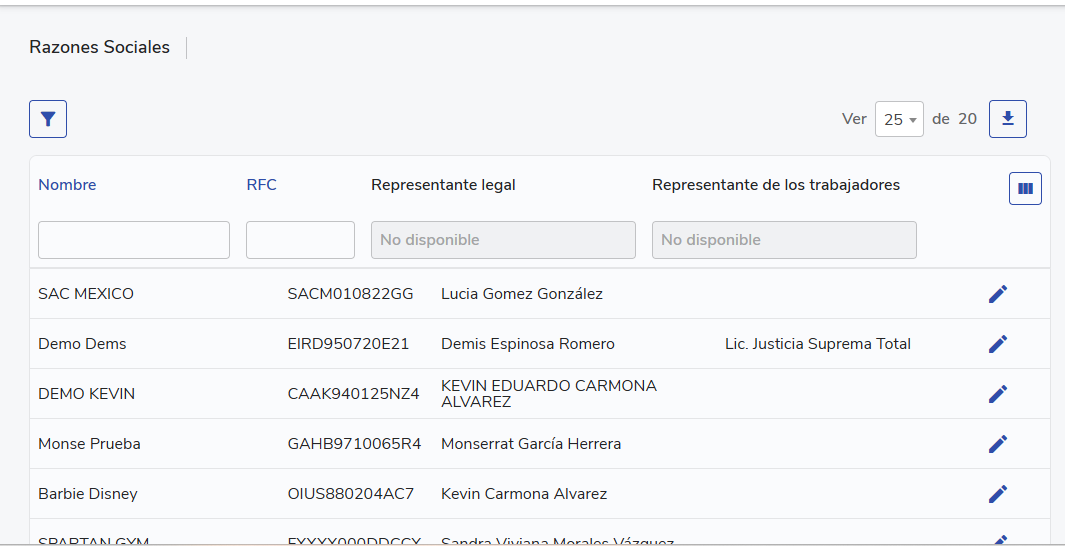The width and height of the screenshot is (1065, 546).
Task: Open the column visibility selector icon
Action: [1025, 188]
